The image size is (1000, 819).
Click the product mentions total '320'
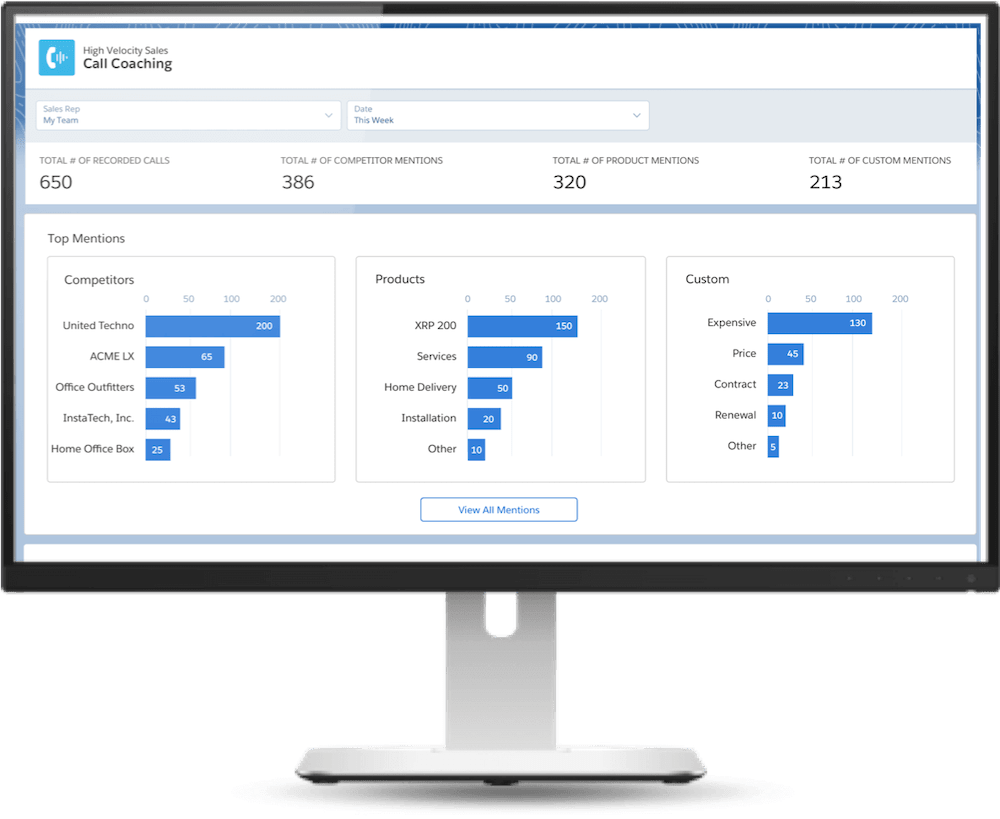569,182
